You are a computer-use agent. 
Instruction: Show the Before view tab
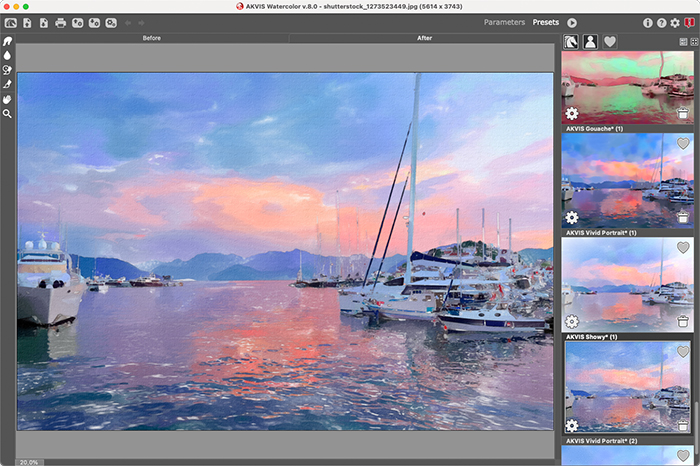pyautogui.click(x=152, y=38)
